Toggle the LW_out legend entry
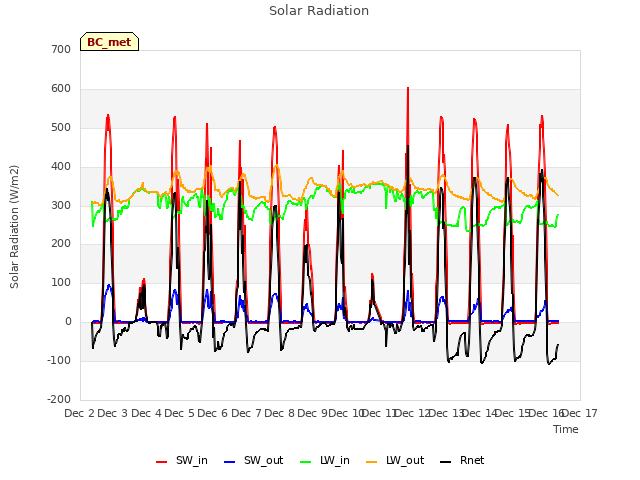This screenshot has height=480, width=640. pyautogui.click(x=395, y=460)
